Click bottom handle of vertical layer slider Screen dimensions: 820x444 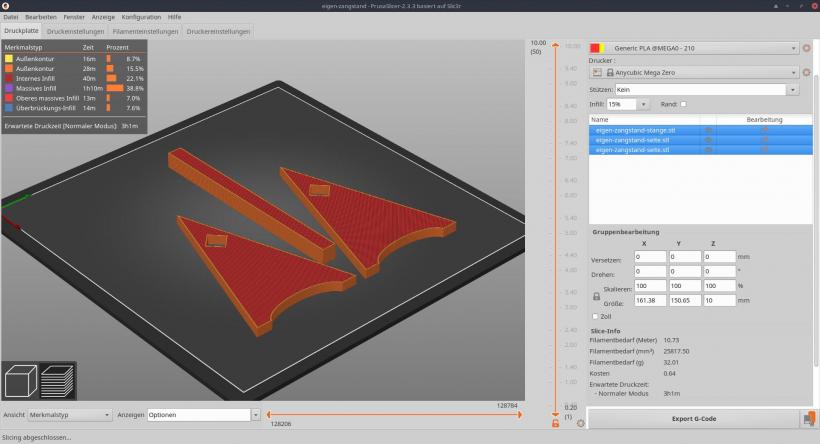pos(555,414)
